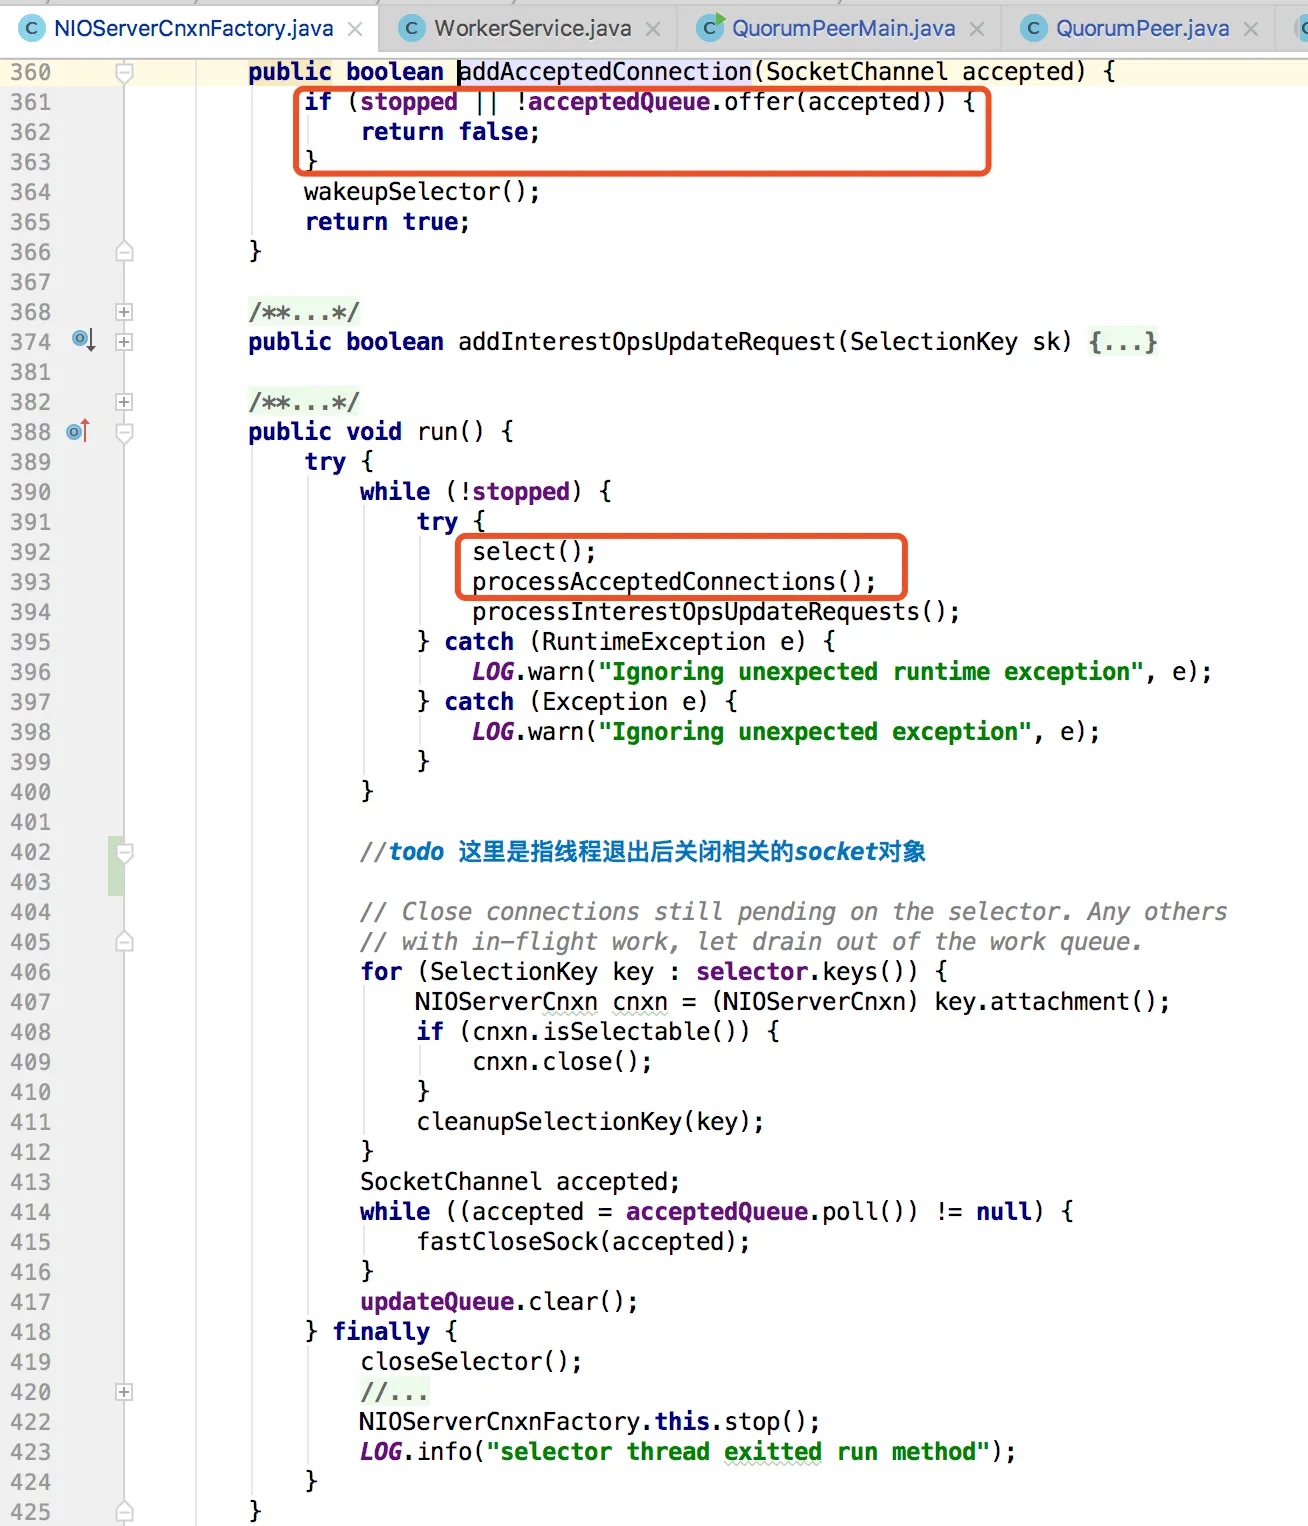Close the QuorumPeer.java tab

pos(1251,29)
